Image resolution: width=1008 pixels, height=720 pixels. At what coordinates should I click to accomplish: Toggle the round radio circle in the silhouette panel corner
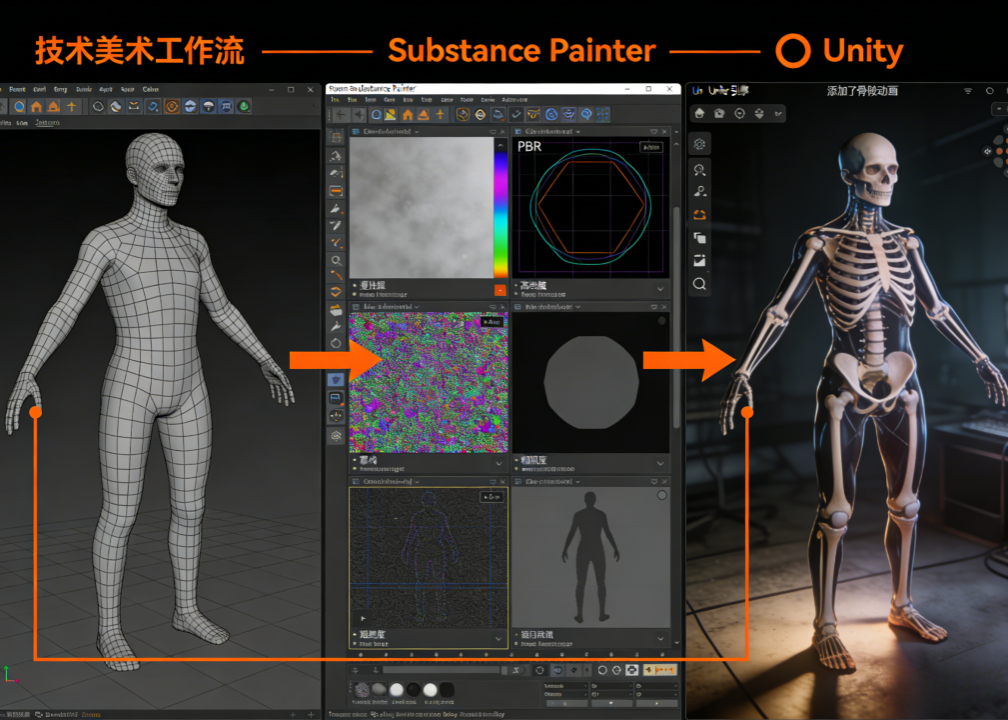point(662,496)
